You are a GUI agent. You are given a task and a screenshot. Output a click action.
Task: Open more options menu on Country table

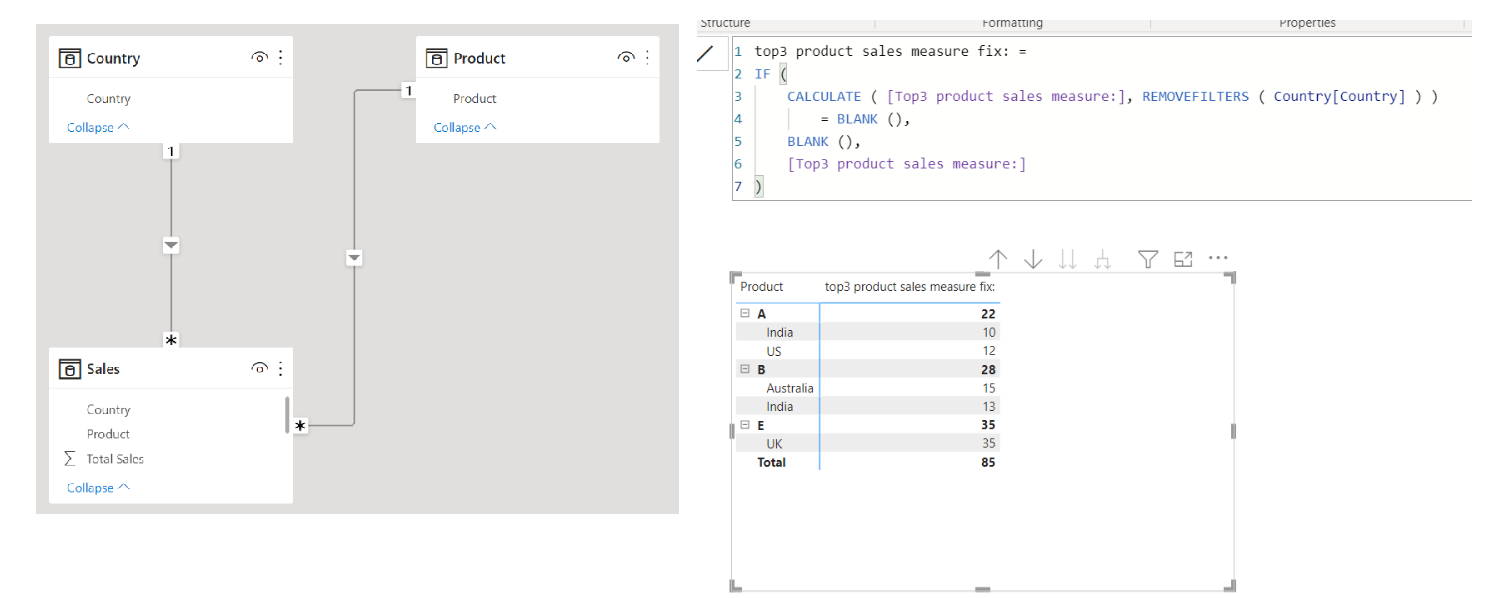tap(280, 58)
